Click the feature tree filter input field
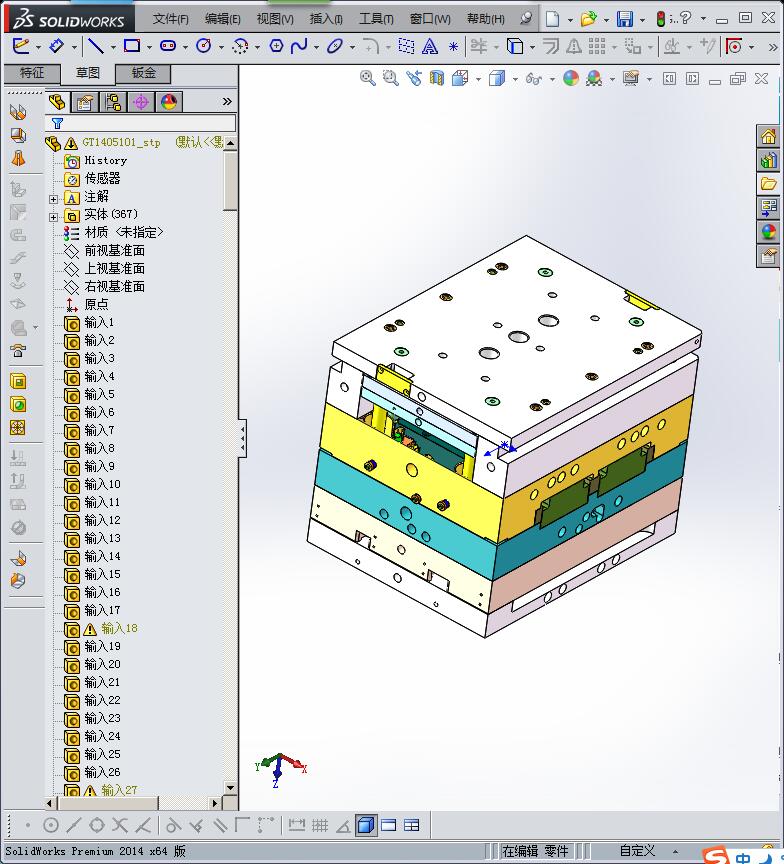 [x=140, y=123]
